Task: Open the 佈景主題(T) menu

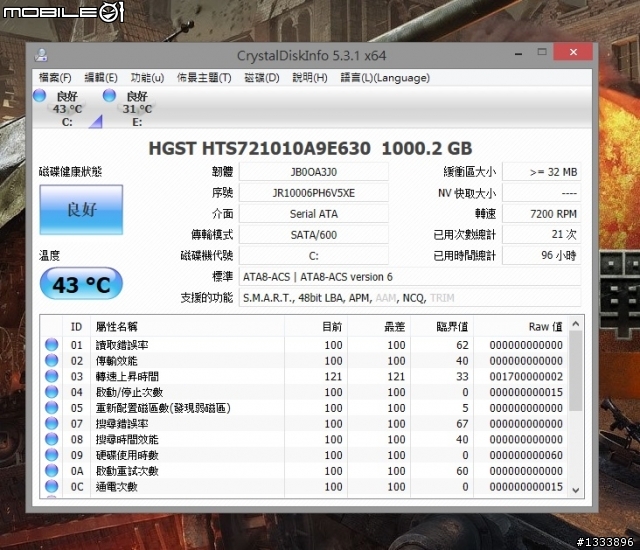Action: click(x=204, y=78)
